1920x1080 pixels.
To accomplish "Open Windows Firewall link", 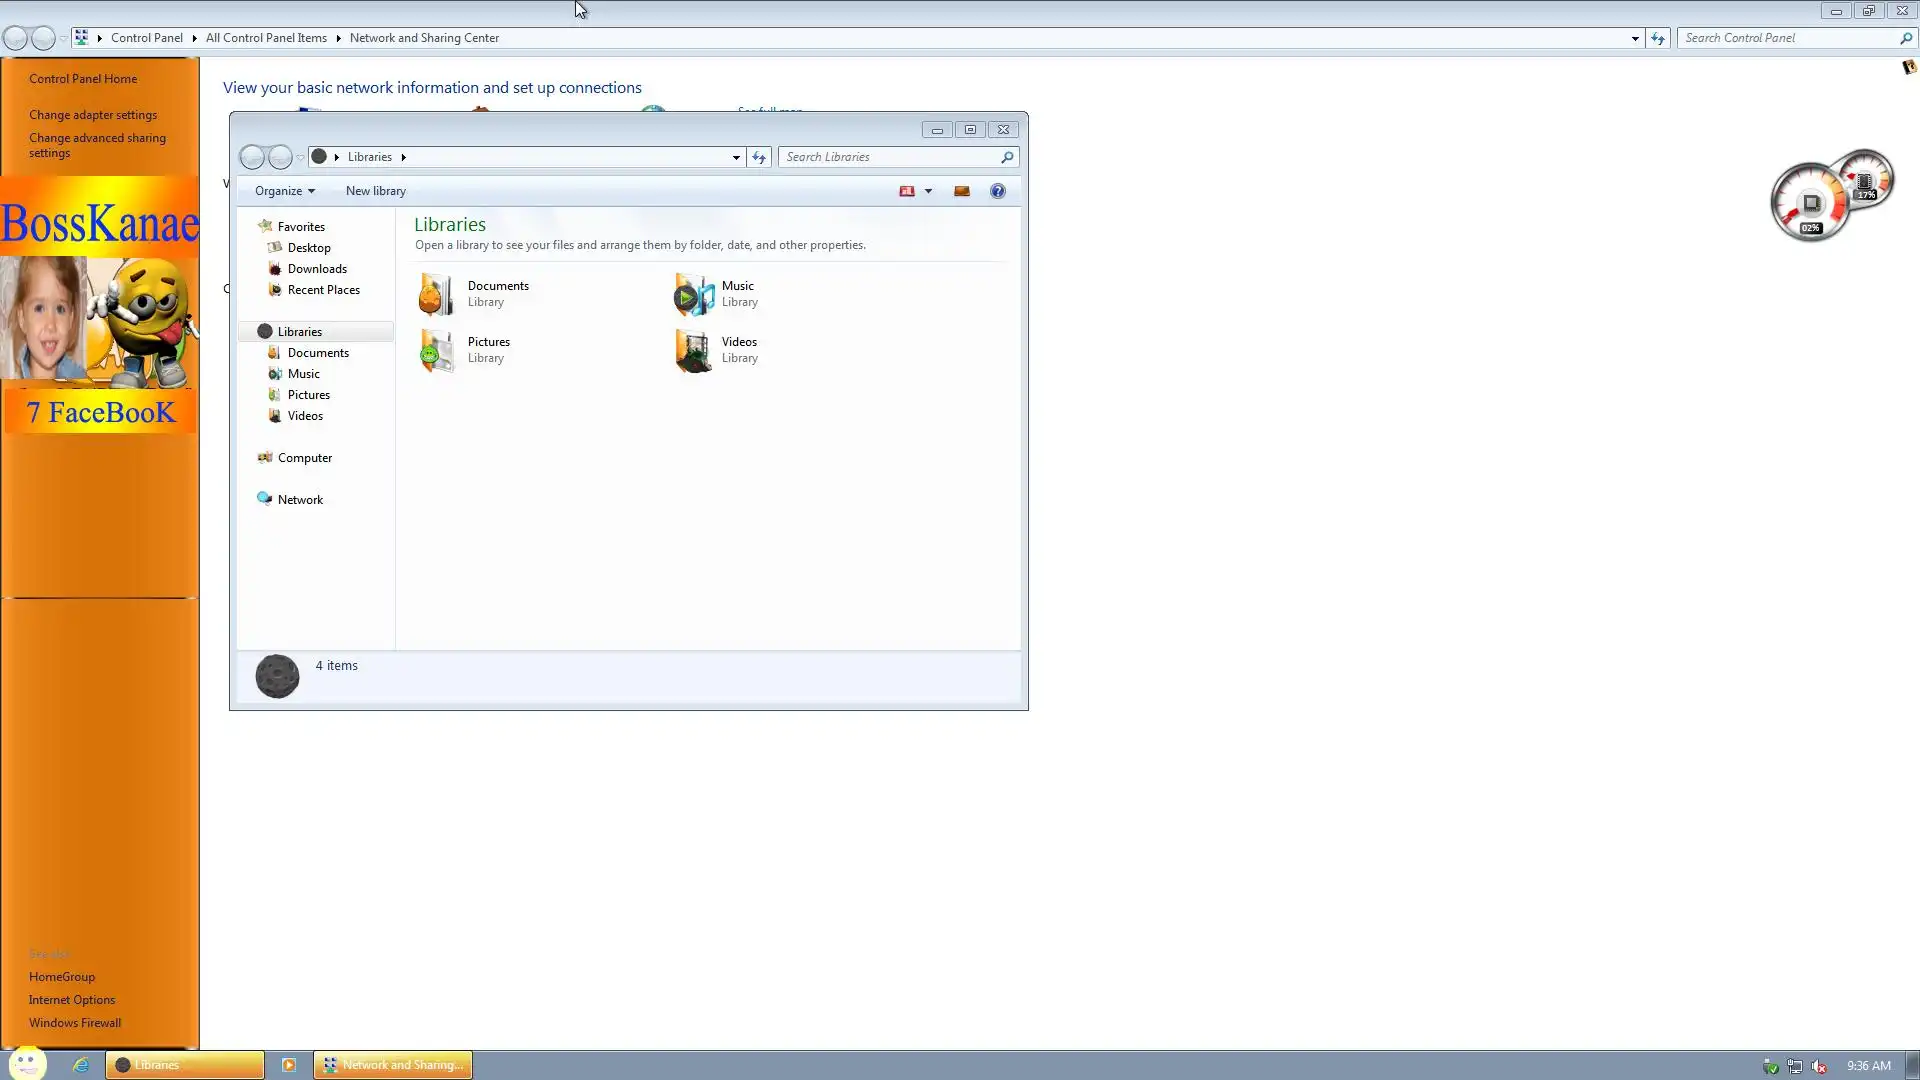I will tap(75, 1023).
